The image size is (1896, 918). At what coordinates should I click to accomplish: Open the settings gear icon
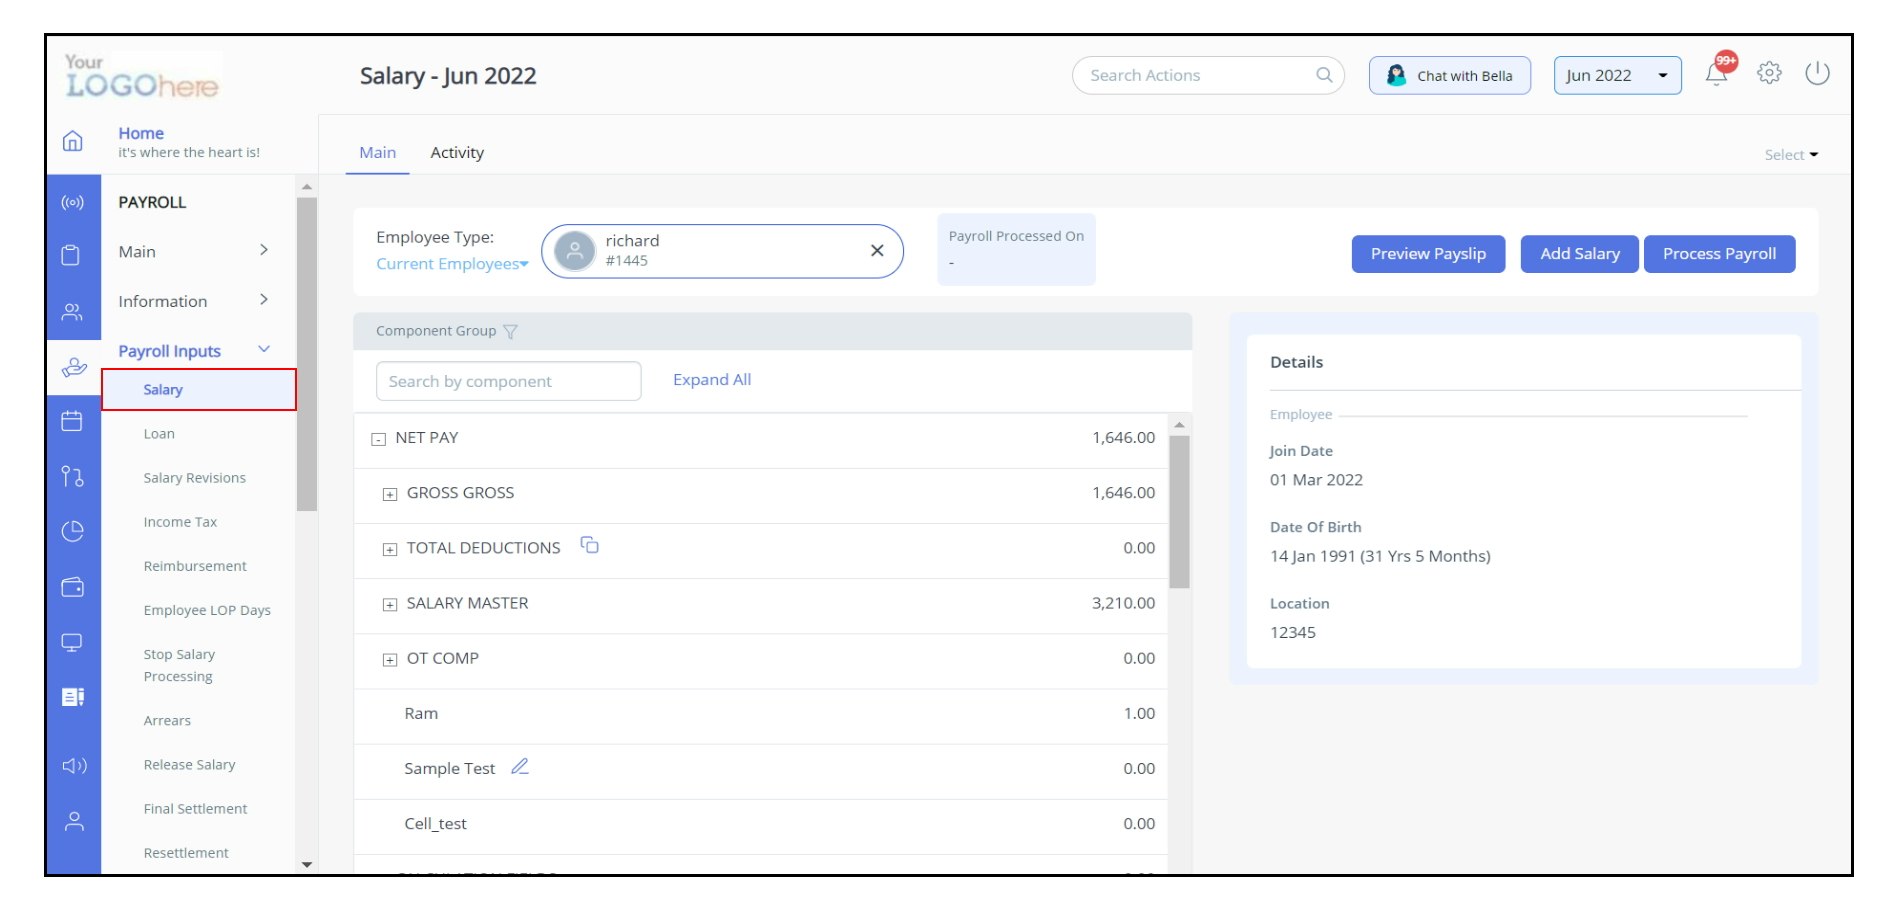[x=1769, y=73]
